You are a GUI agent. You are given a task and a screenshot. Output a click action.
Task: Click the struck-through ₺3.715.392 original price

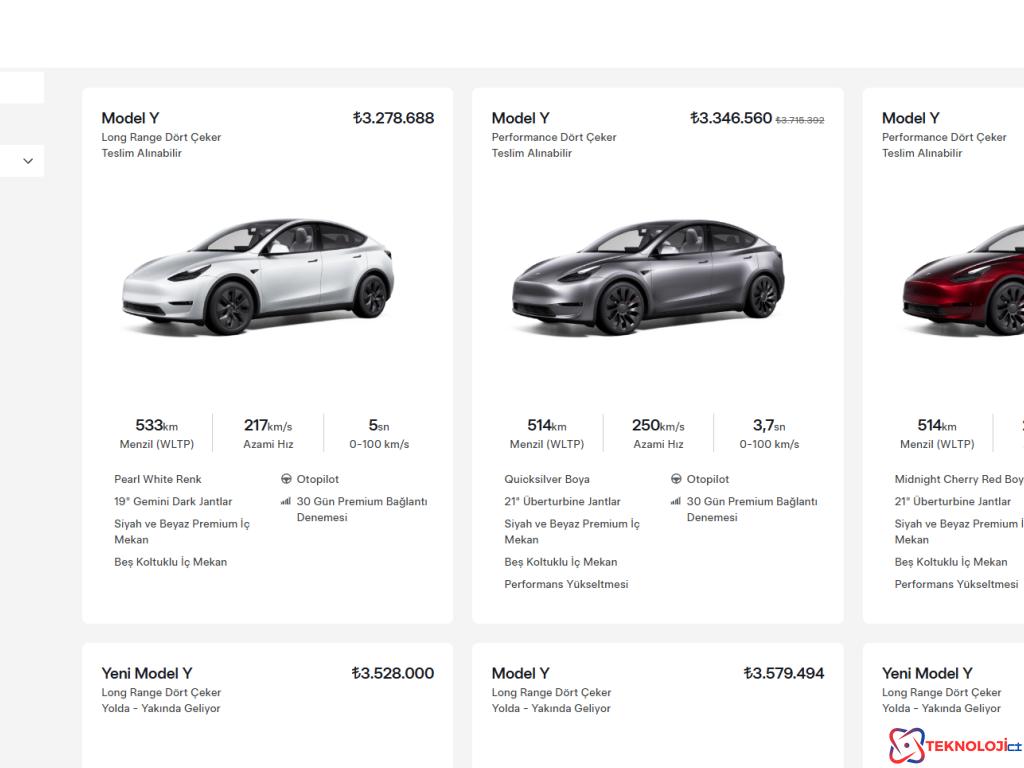coord(800,119)
